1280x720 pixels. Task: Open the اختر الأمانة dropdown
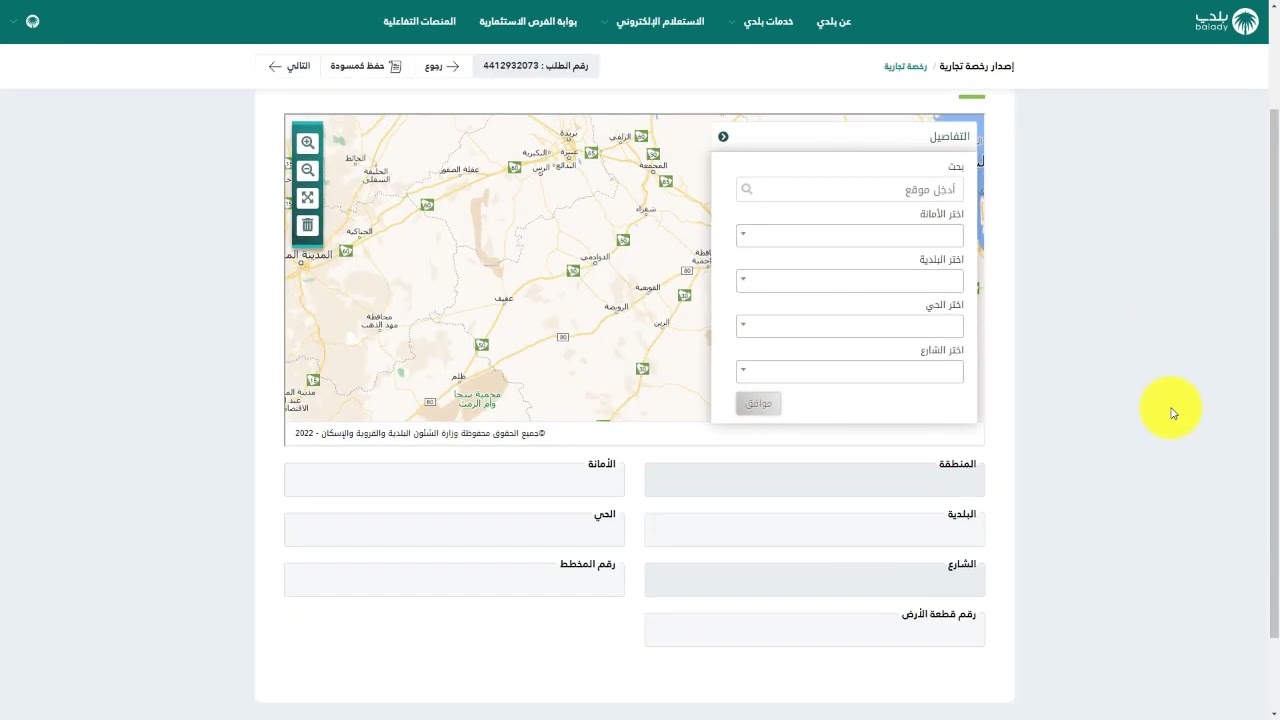tap(849, 235)
